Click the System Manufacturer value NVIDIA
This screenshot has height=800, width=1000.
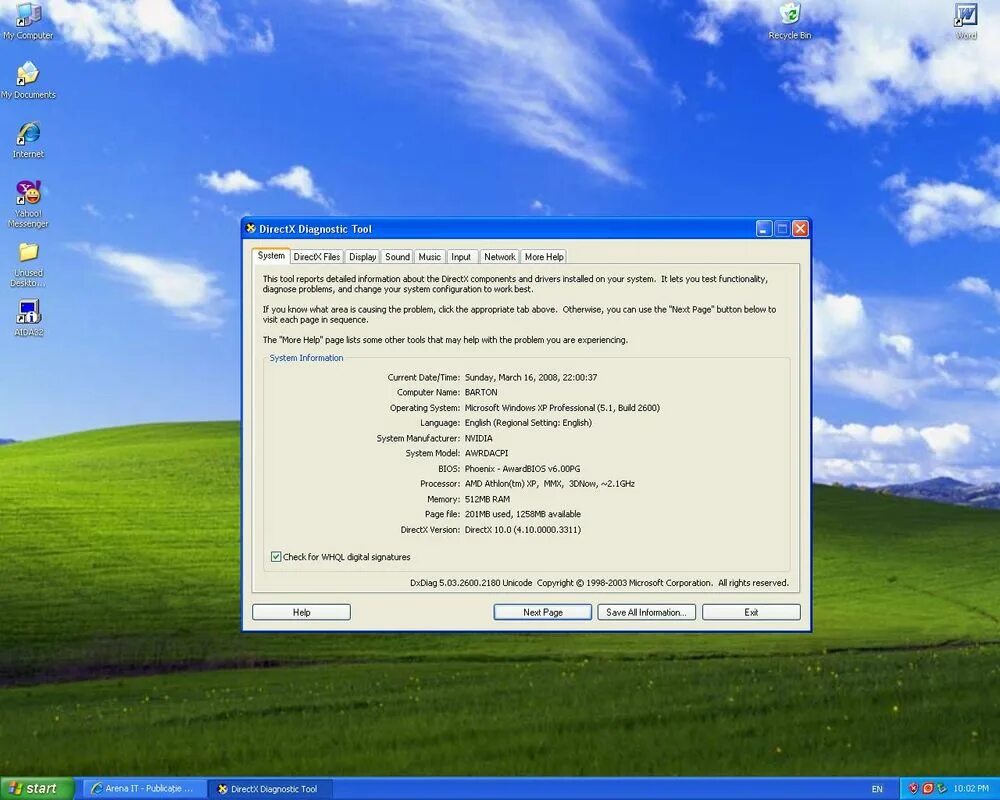[478, 438]
